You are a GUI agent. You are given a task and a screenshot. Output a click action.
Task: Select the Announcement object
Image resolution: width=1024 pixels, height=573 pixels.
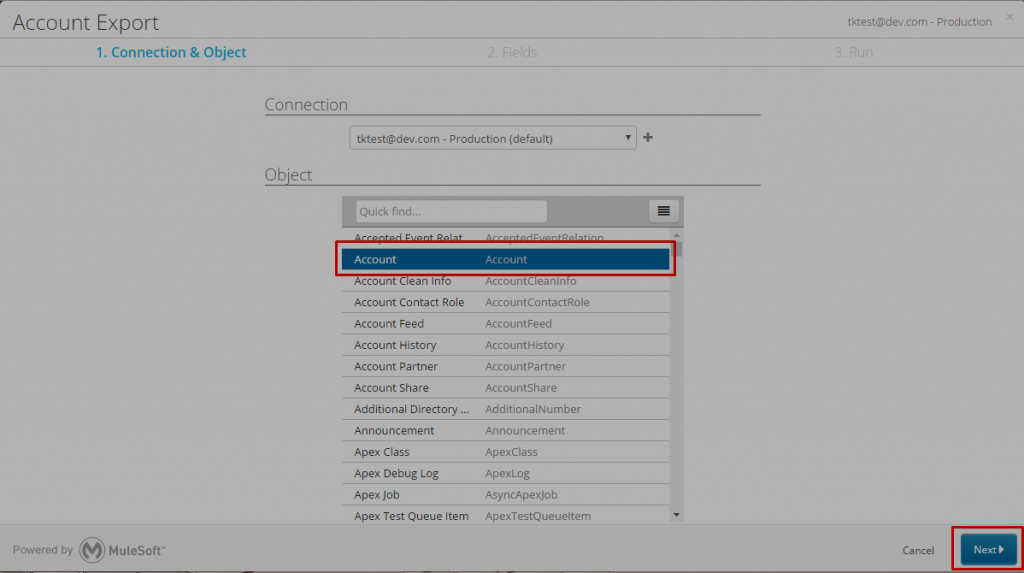(505, 431)
